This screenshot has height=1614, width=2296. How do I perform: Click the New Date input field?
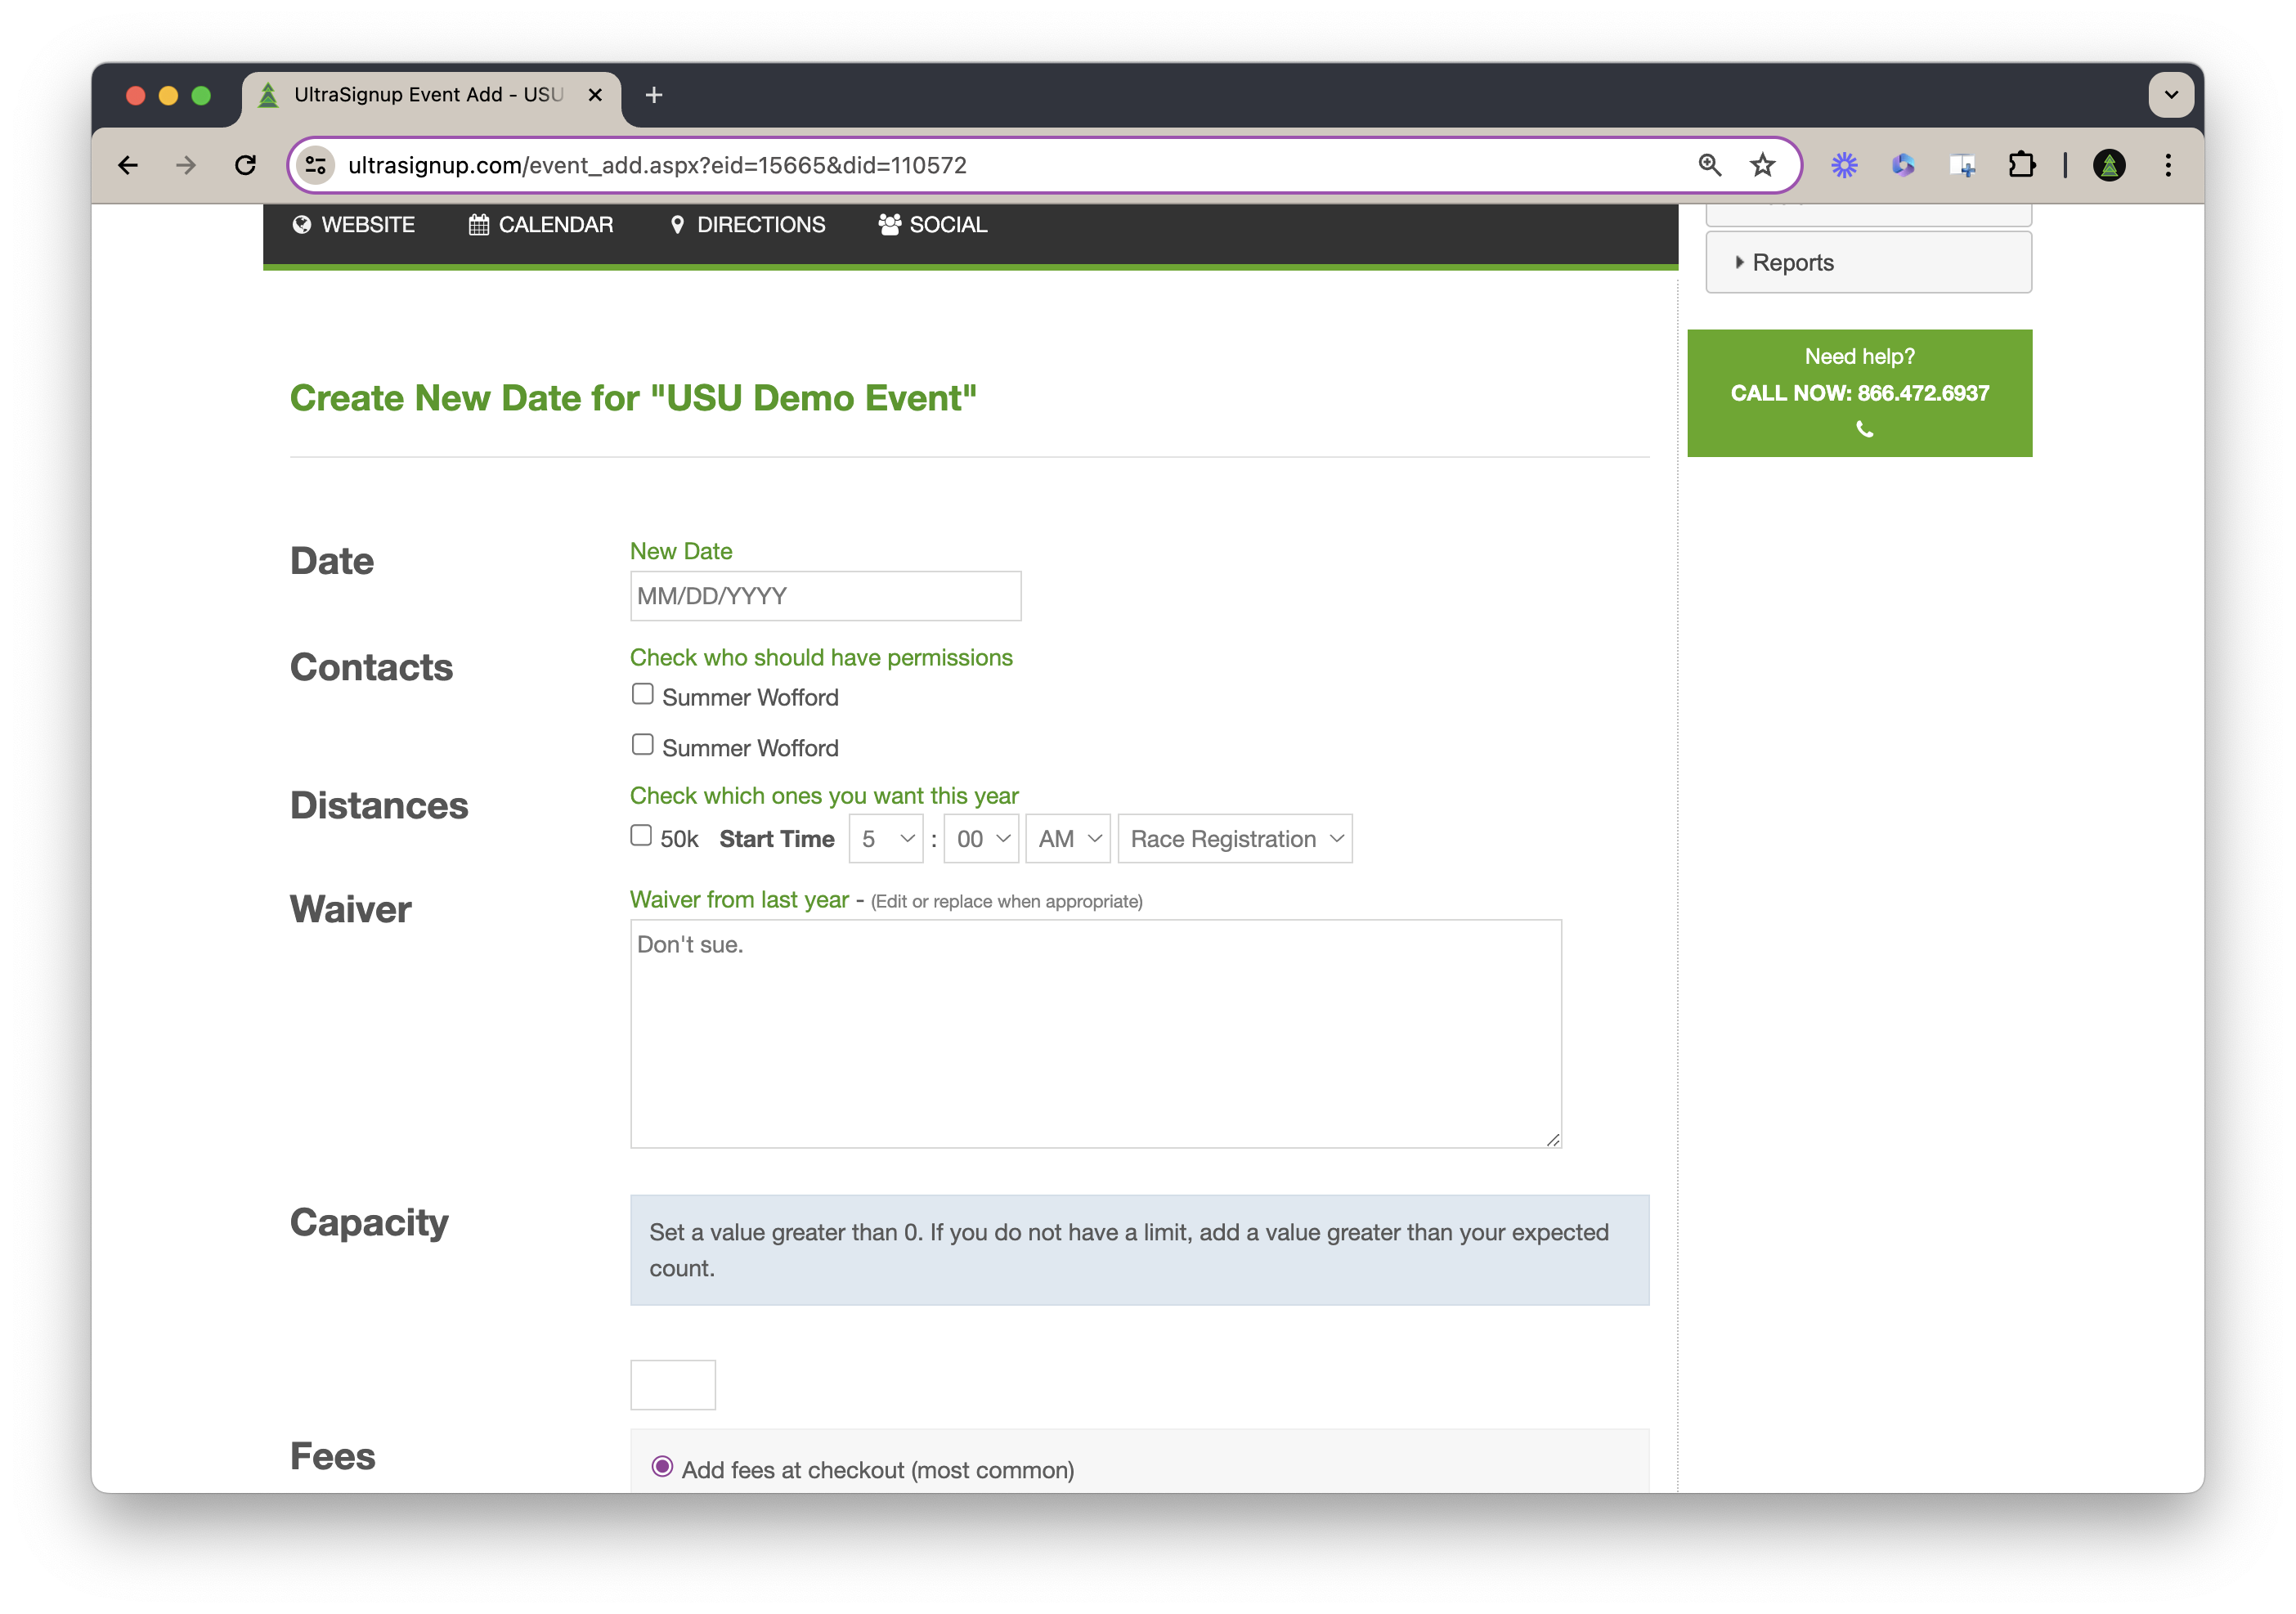tap(825, 596)
